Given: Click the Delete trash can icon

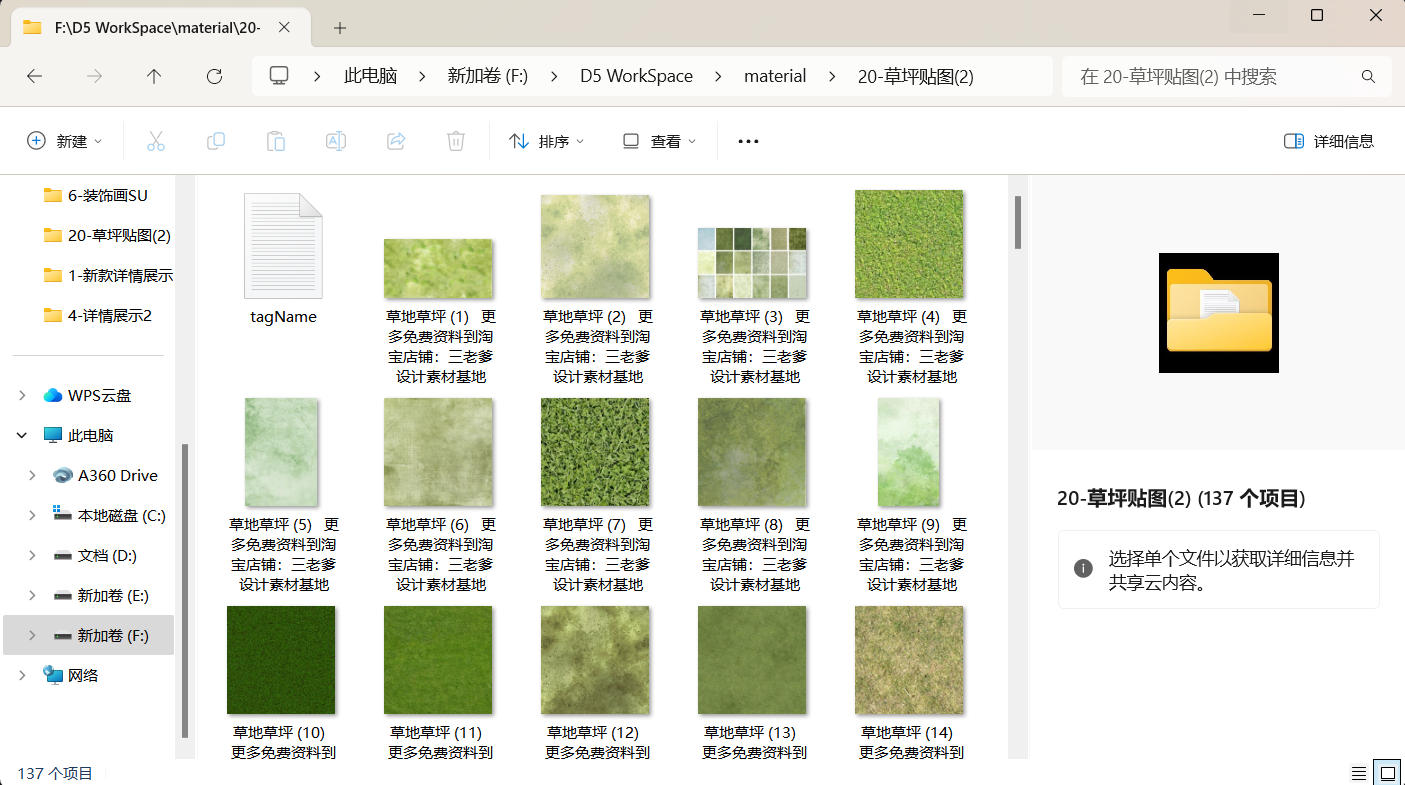Looking at the screenshot, I should point(456,141).
